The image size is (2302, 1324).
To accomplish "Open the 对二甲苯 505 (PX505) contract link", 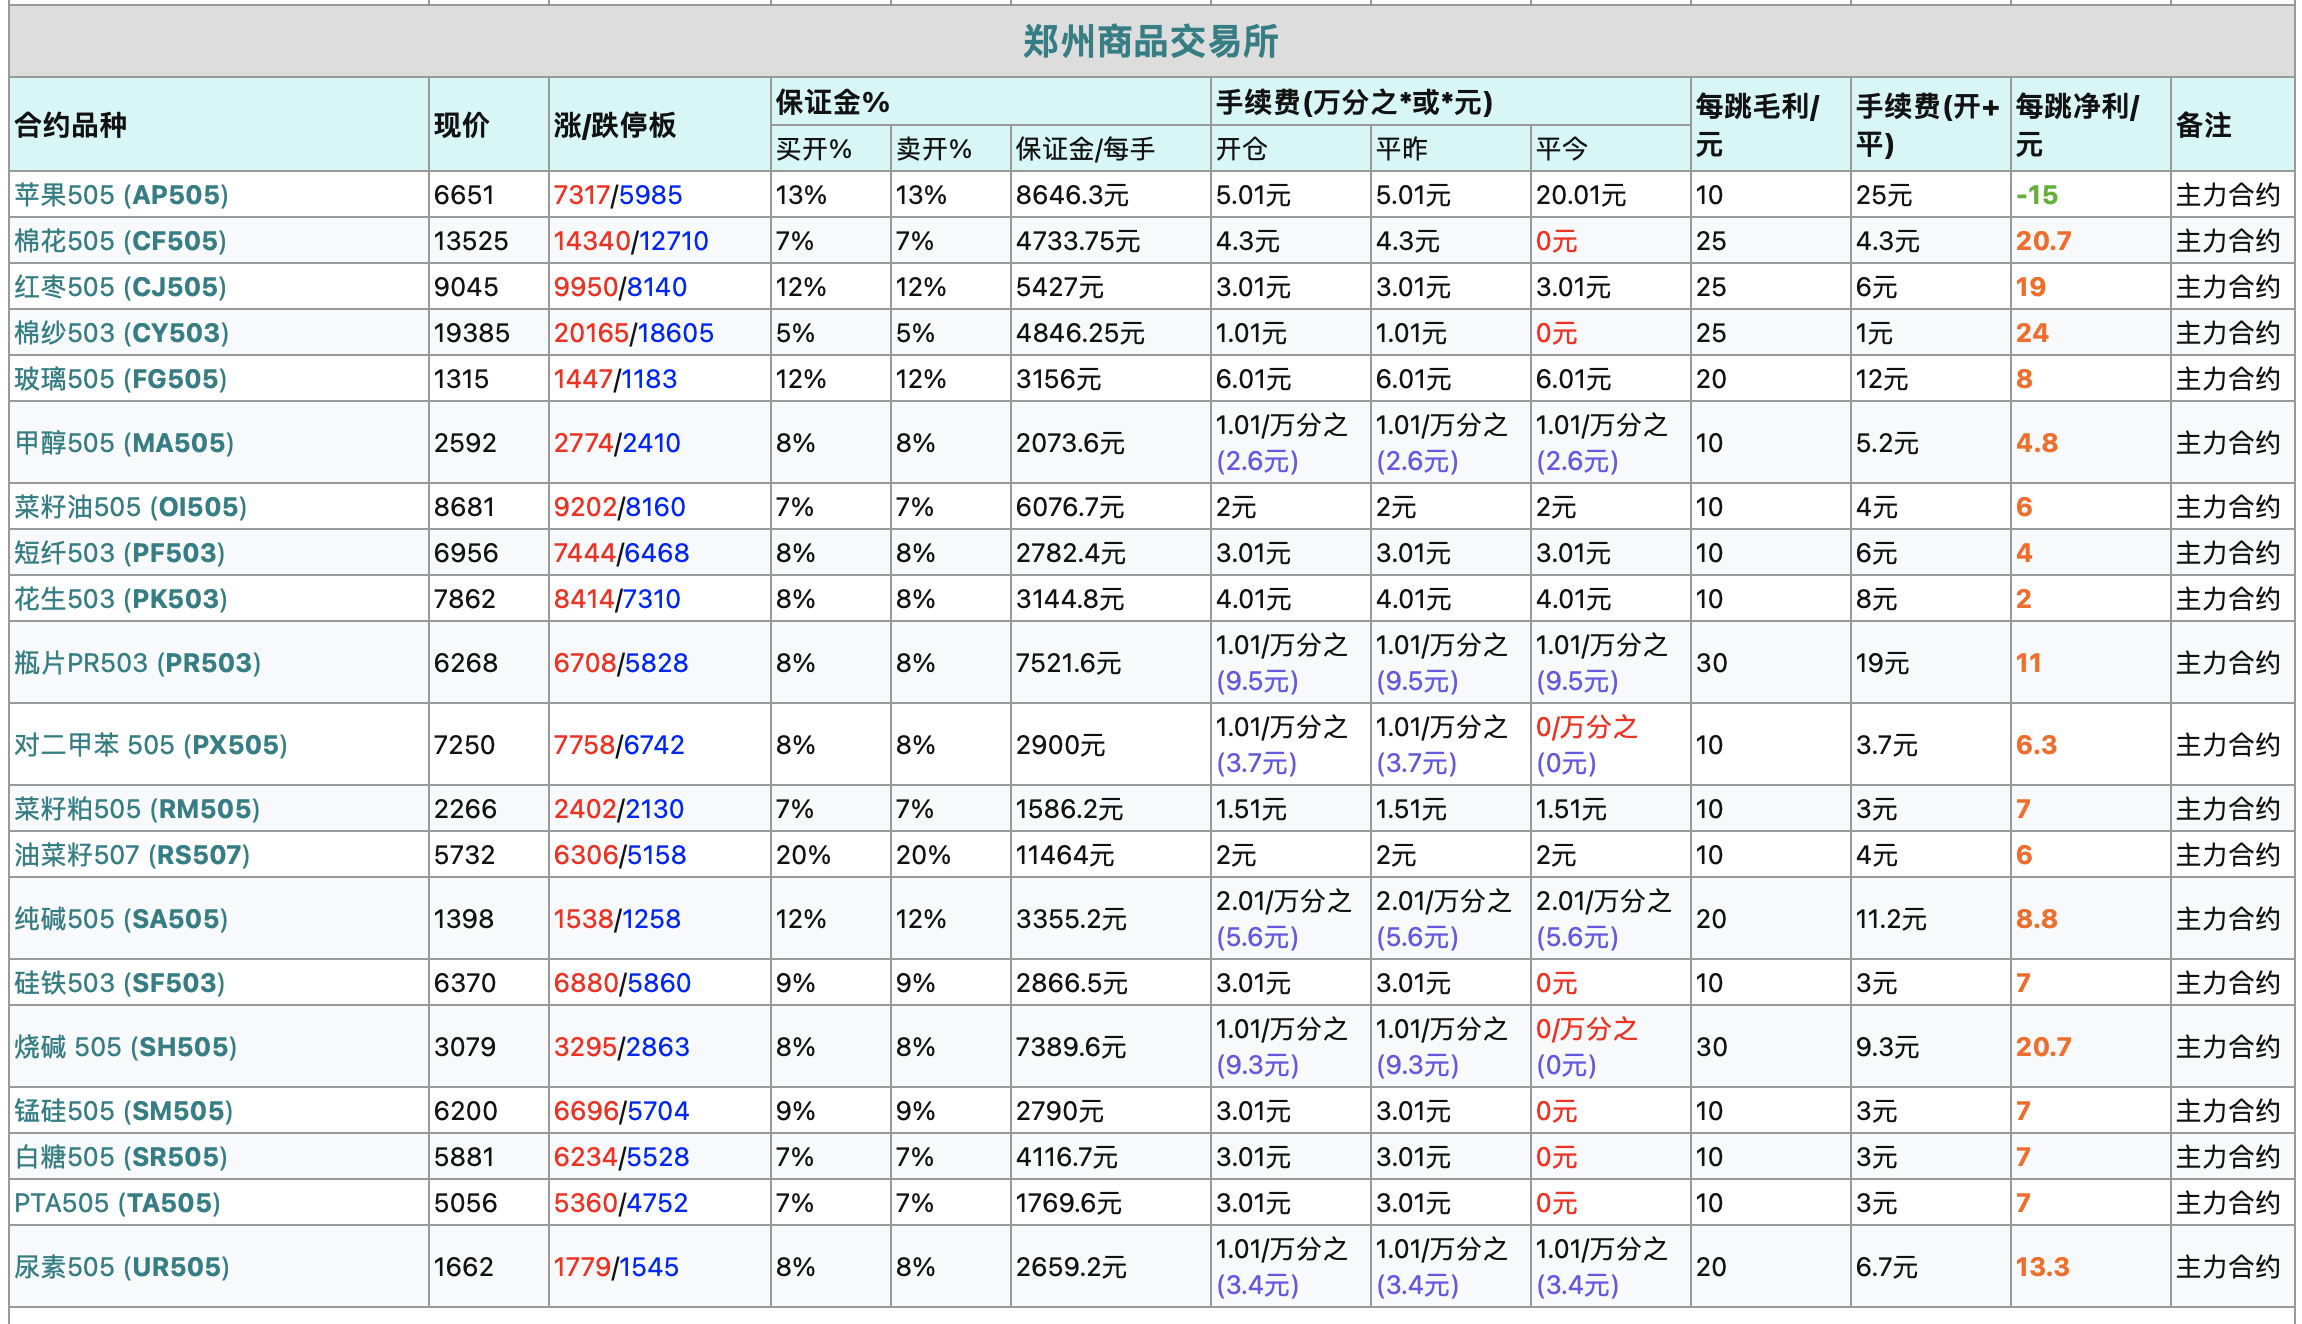I will coord(151,745).
